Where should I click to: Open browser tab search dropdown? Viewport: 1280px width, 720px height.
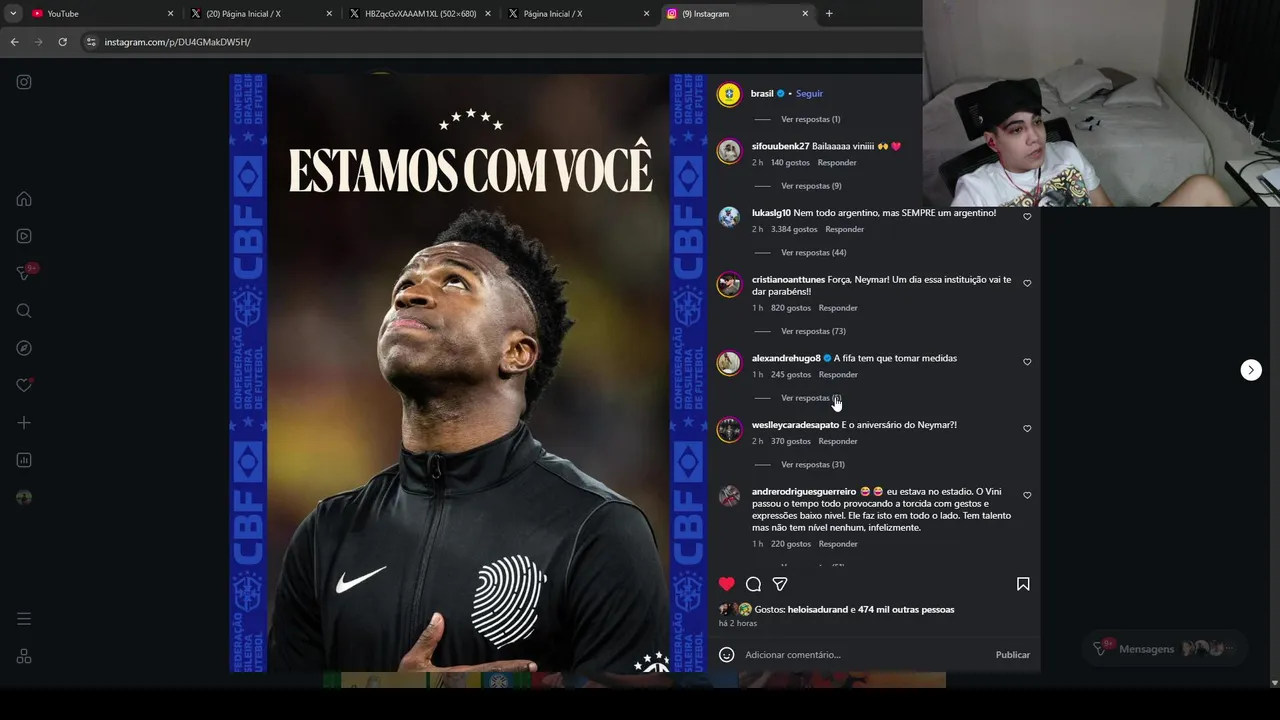tap(13, 13)
